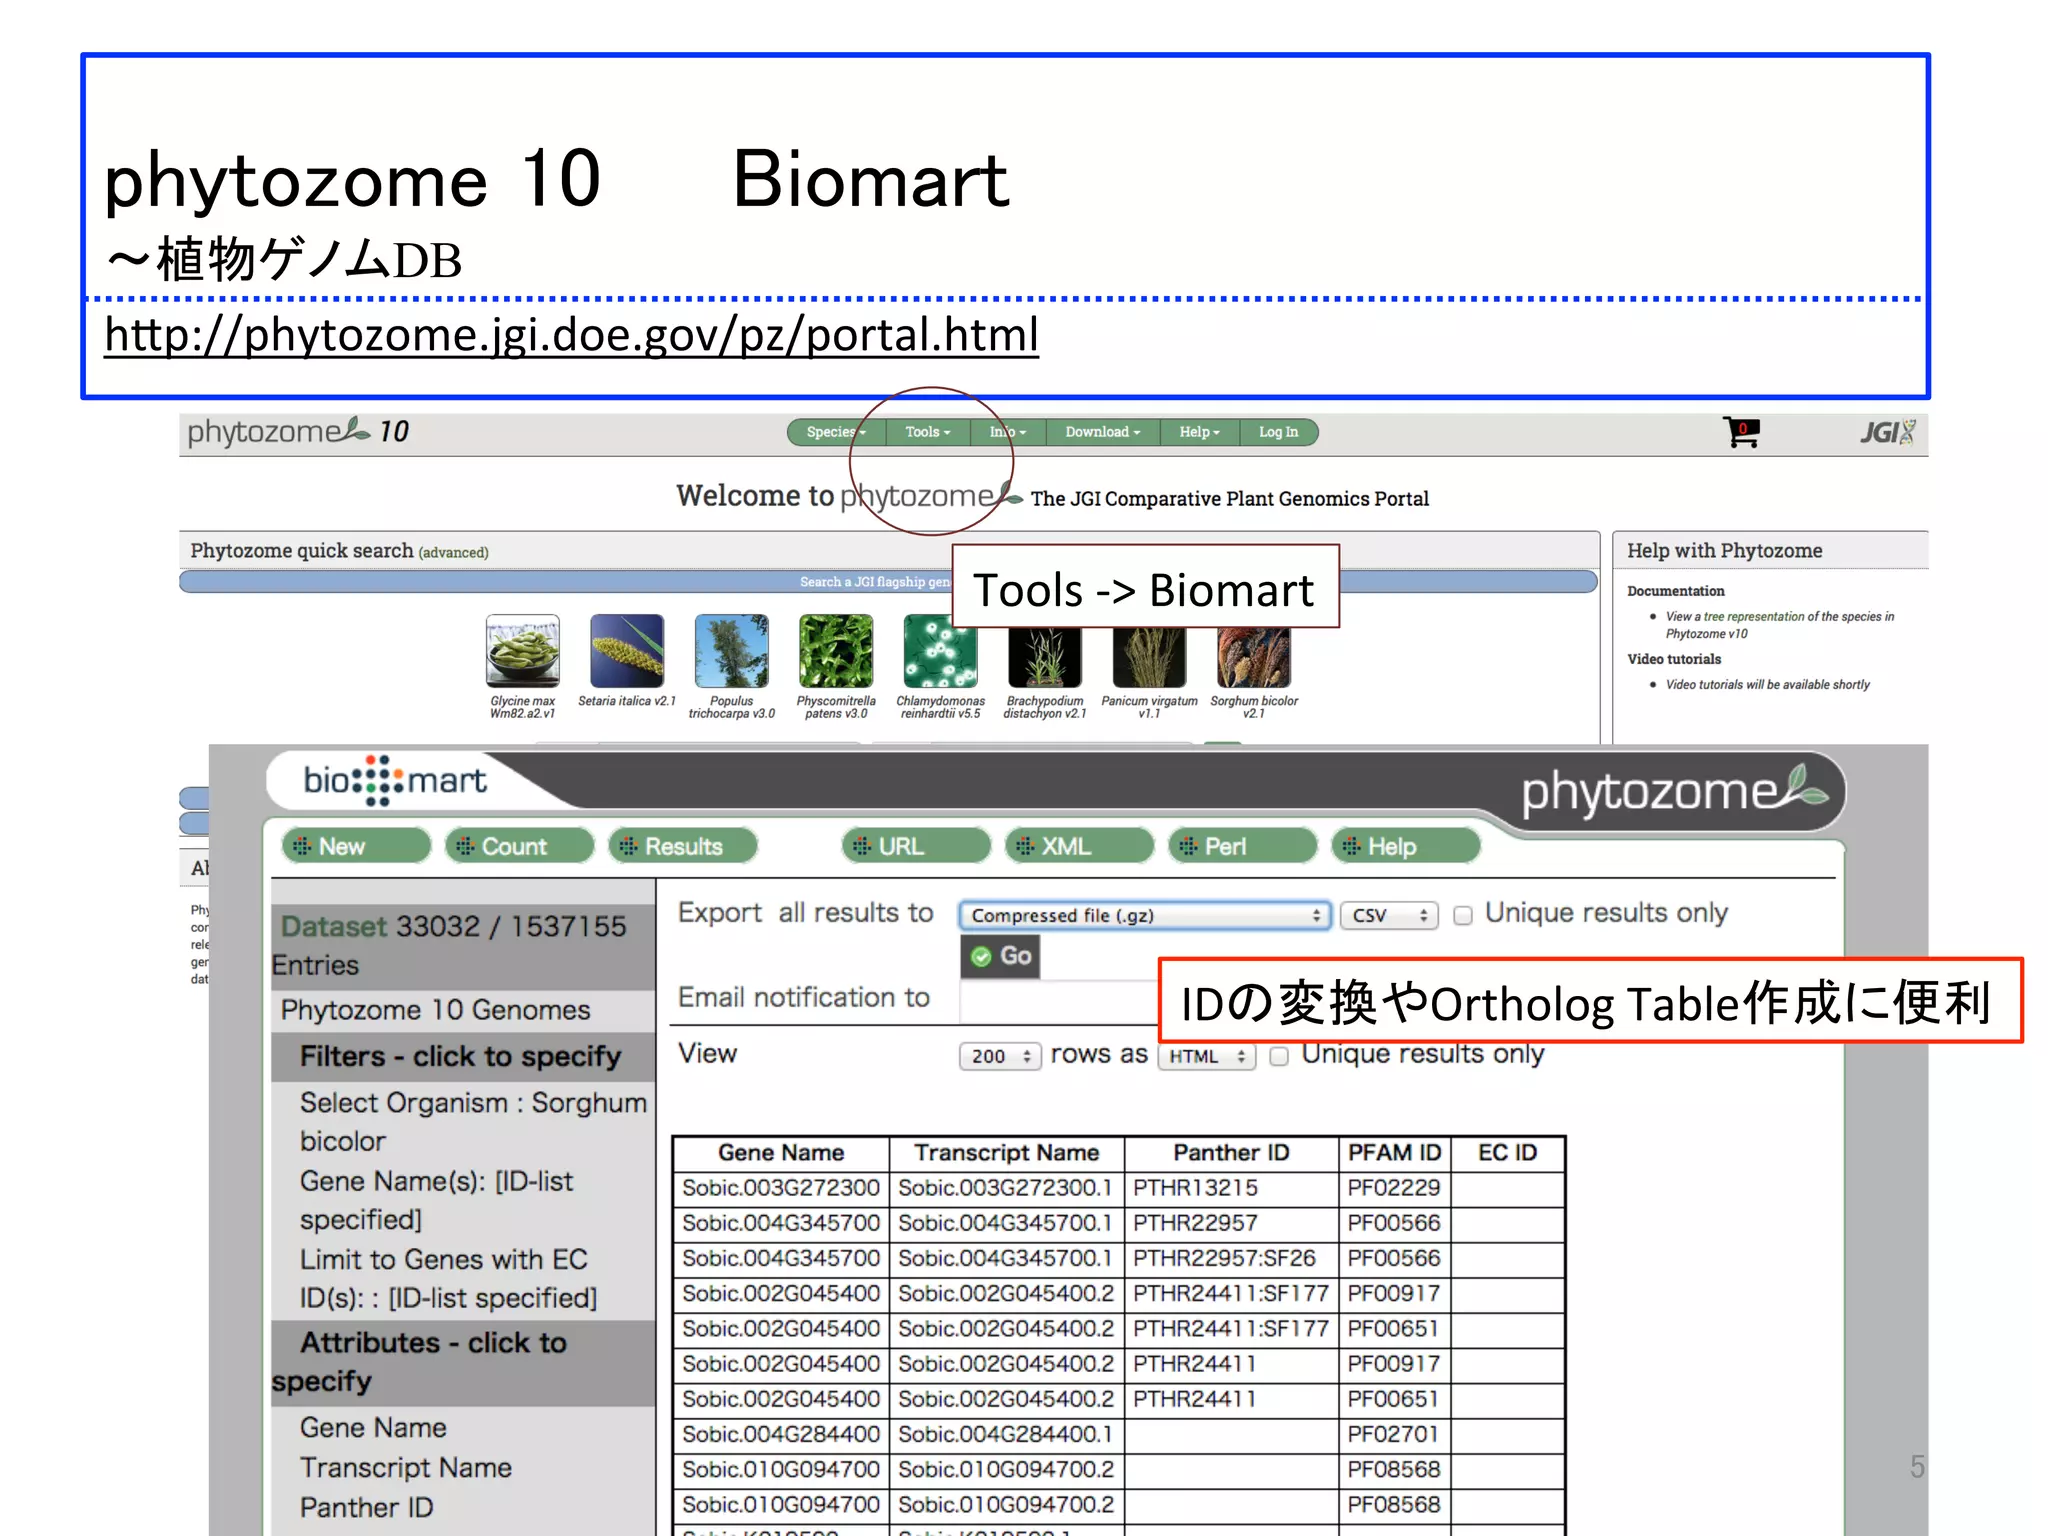This screenshot has height=1536, width=2048.
Task: Open the Help menu in phytozome navbar
Action: point(1200,432)
